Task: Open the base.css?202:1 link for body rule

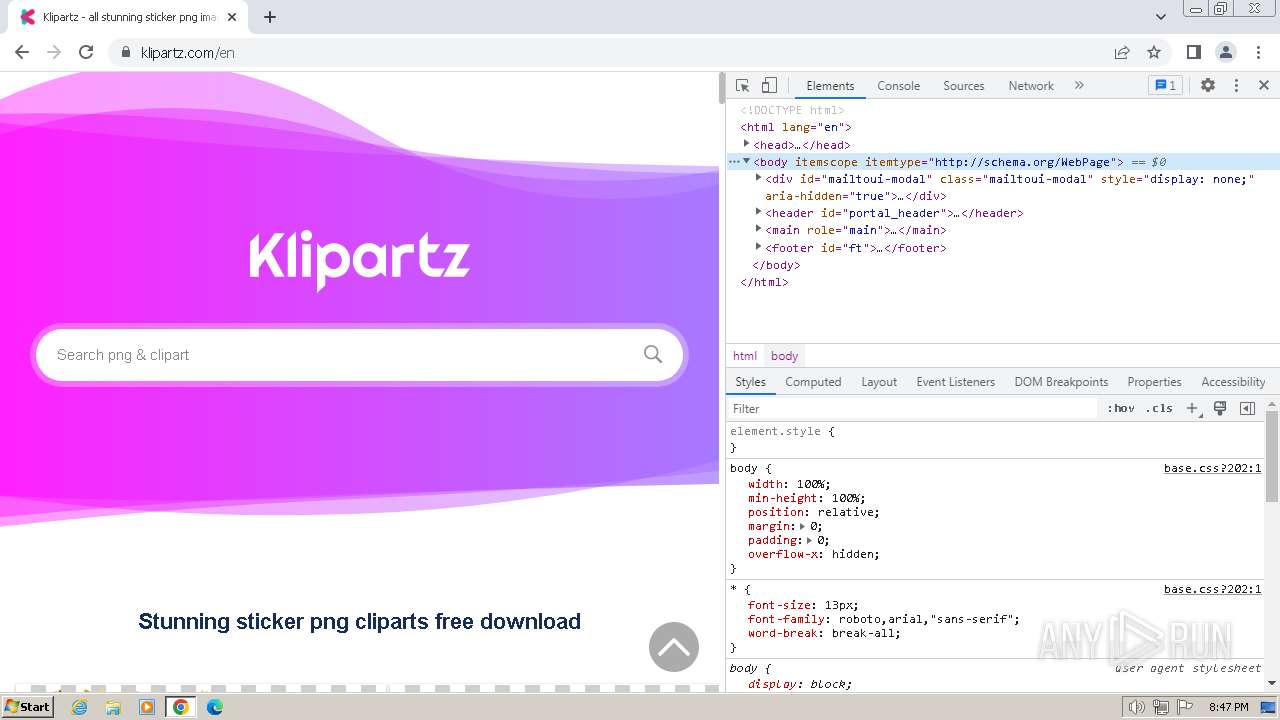Action: 1212,468
